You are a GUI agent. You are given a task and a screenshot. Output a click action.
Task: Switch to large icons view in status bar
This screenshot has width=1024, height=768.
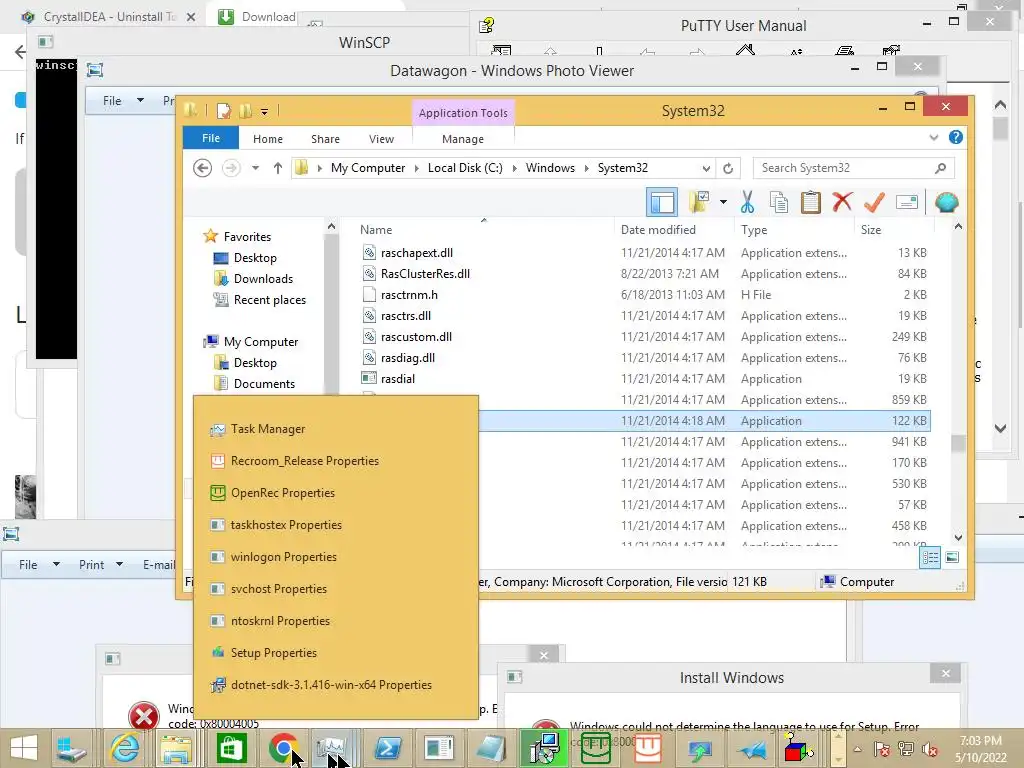(952, 557)
